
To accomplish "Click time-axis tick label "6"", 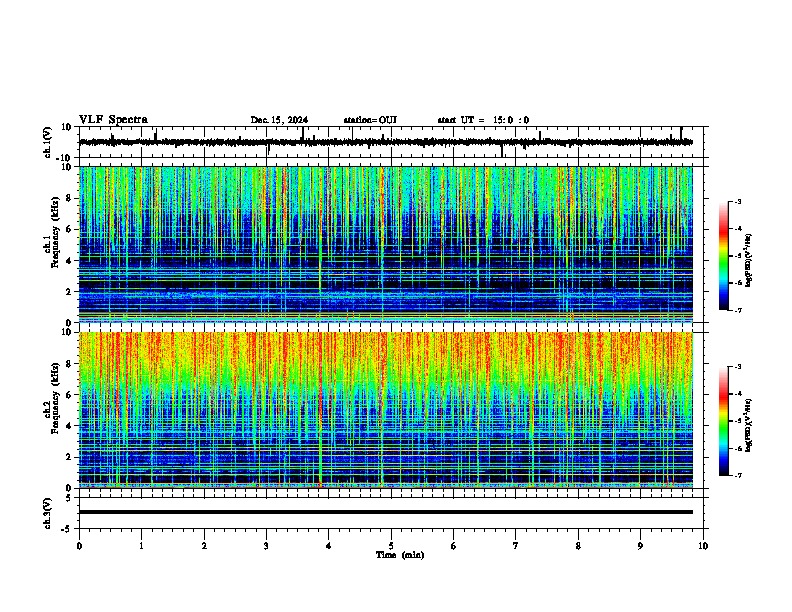I will click(x=454, y=546).
